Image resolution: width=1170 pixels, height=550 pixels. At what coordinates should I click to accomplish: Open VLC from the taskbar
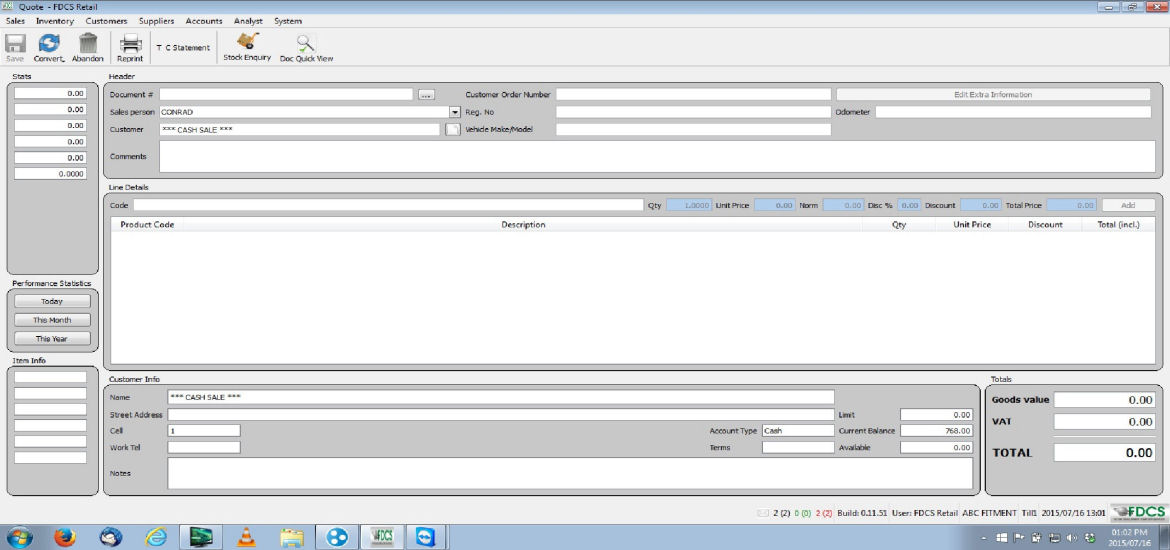click(x=245, y=537)
